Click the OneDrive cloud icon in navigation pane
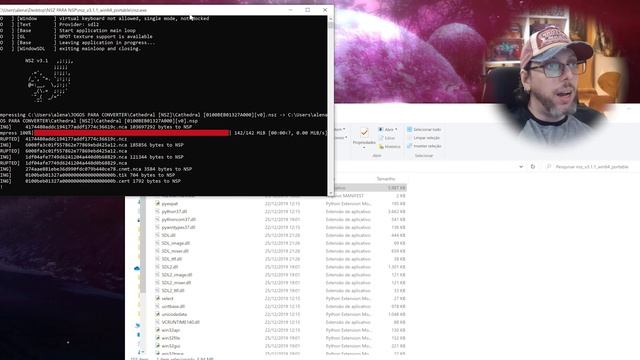Viewport: 640px width, 360px height. coord(137,268)
